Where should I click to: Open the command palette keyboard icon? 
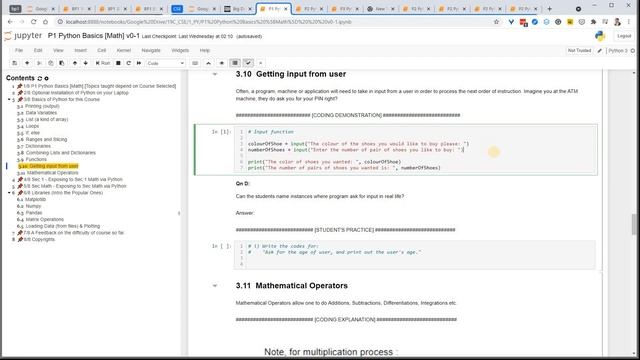tap(195, 63)
